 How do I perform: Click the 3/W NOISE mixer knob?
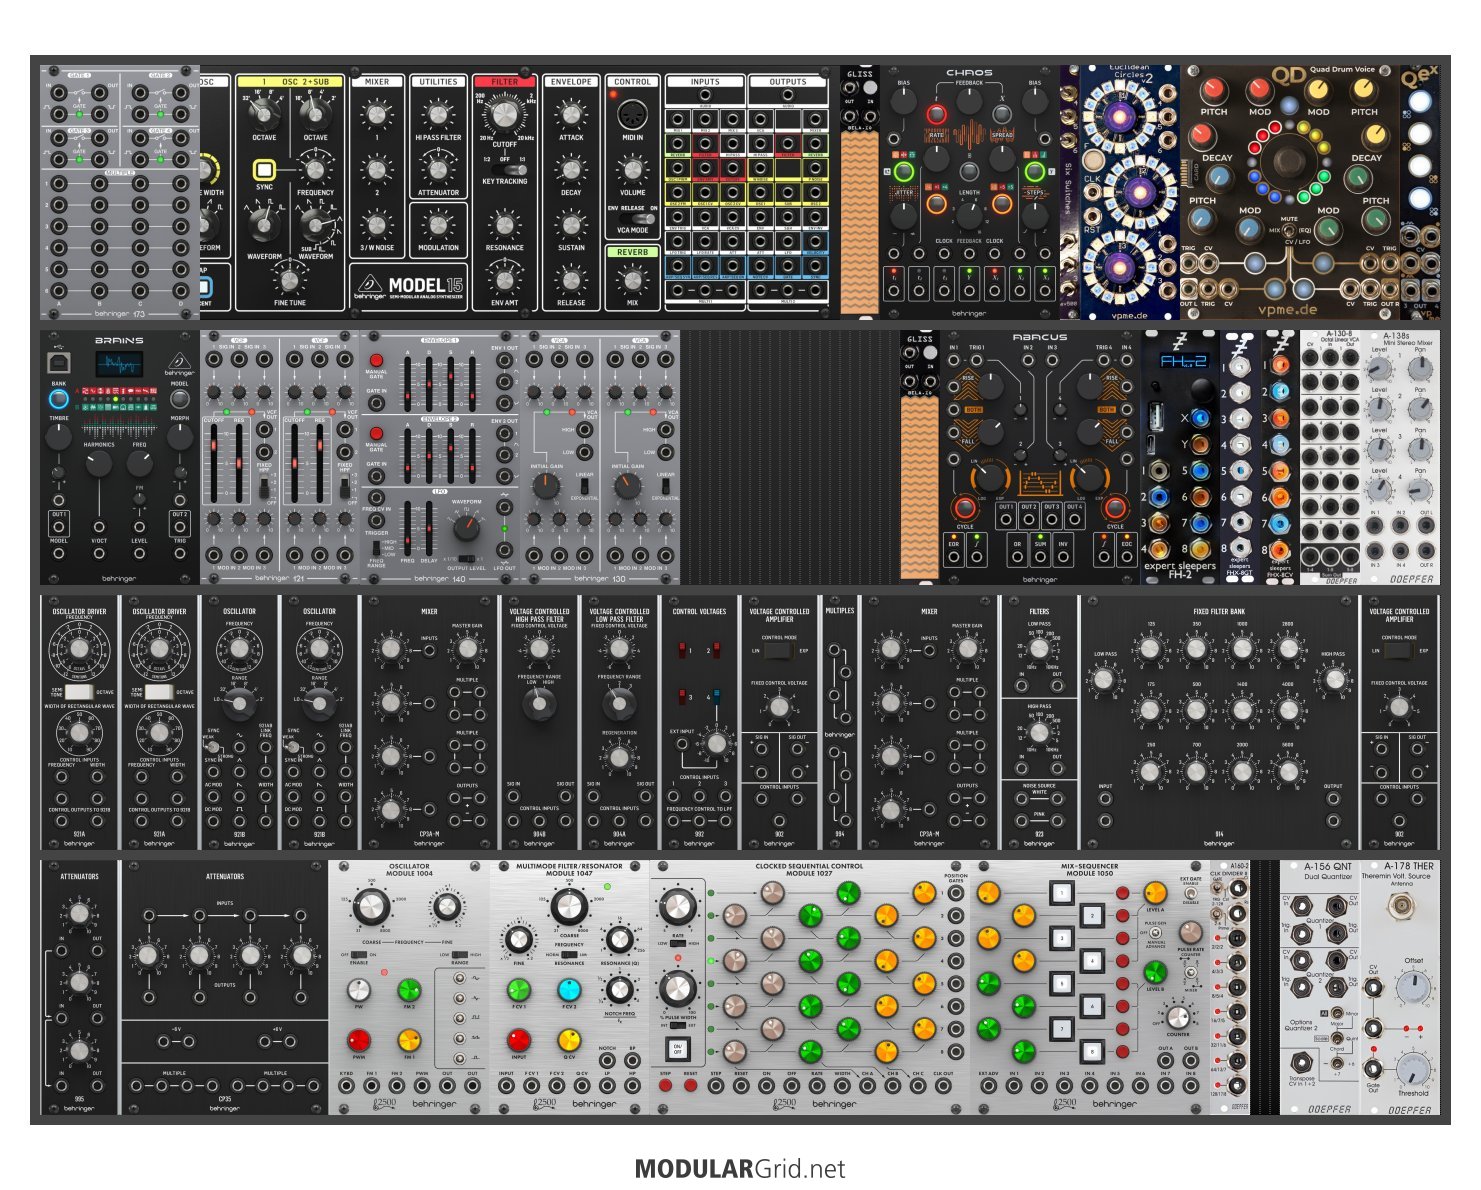(x=377, y=226)
